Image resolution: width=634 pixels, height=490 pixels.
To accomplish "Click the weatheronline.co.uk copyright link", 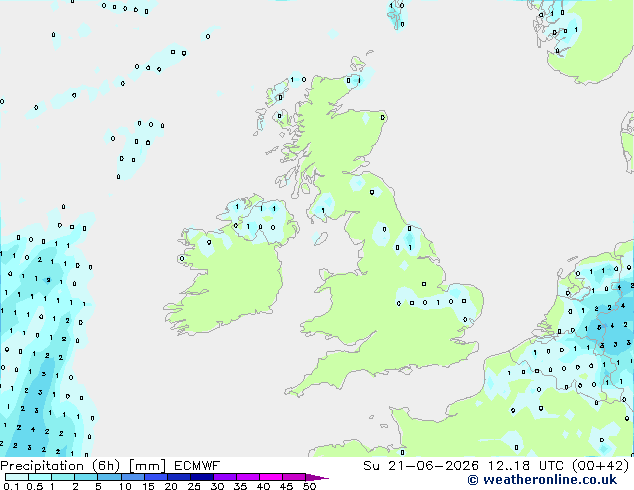I will coord(542,480).
